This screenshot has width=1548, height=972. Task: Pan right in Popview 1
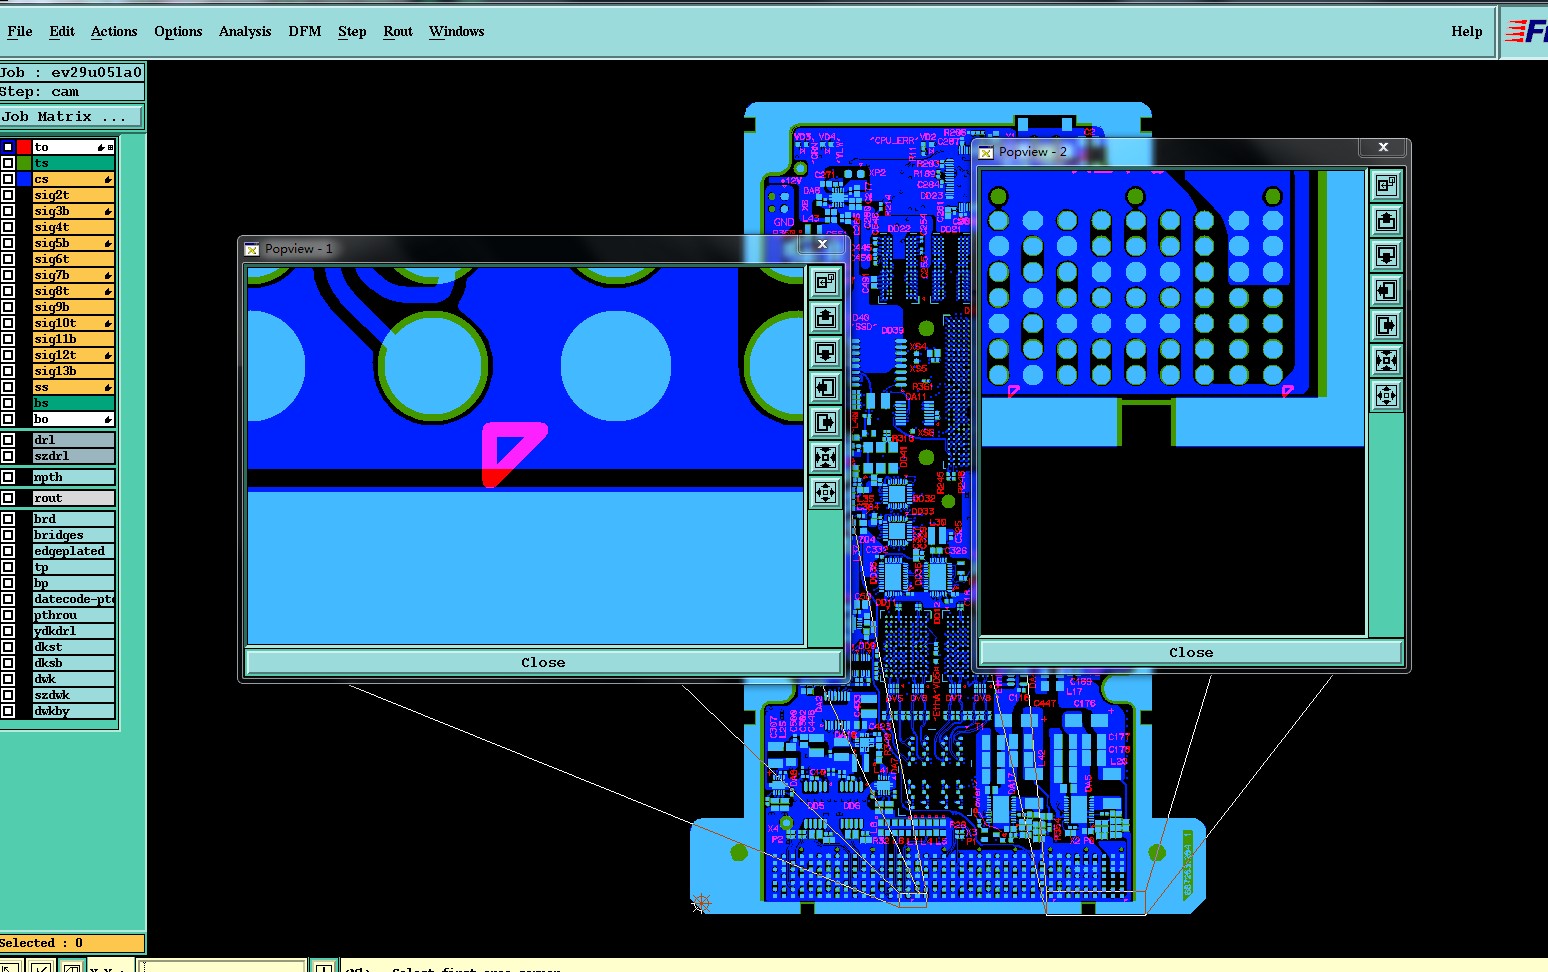point(825,423)
